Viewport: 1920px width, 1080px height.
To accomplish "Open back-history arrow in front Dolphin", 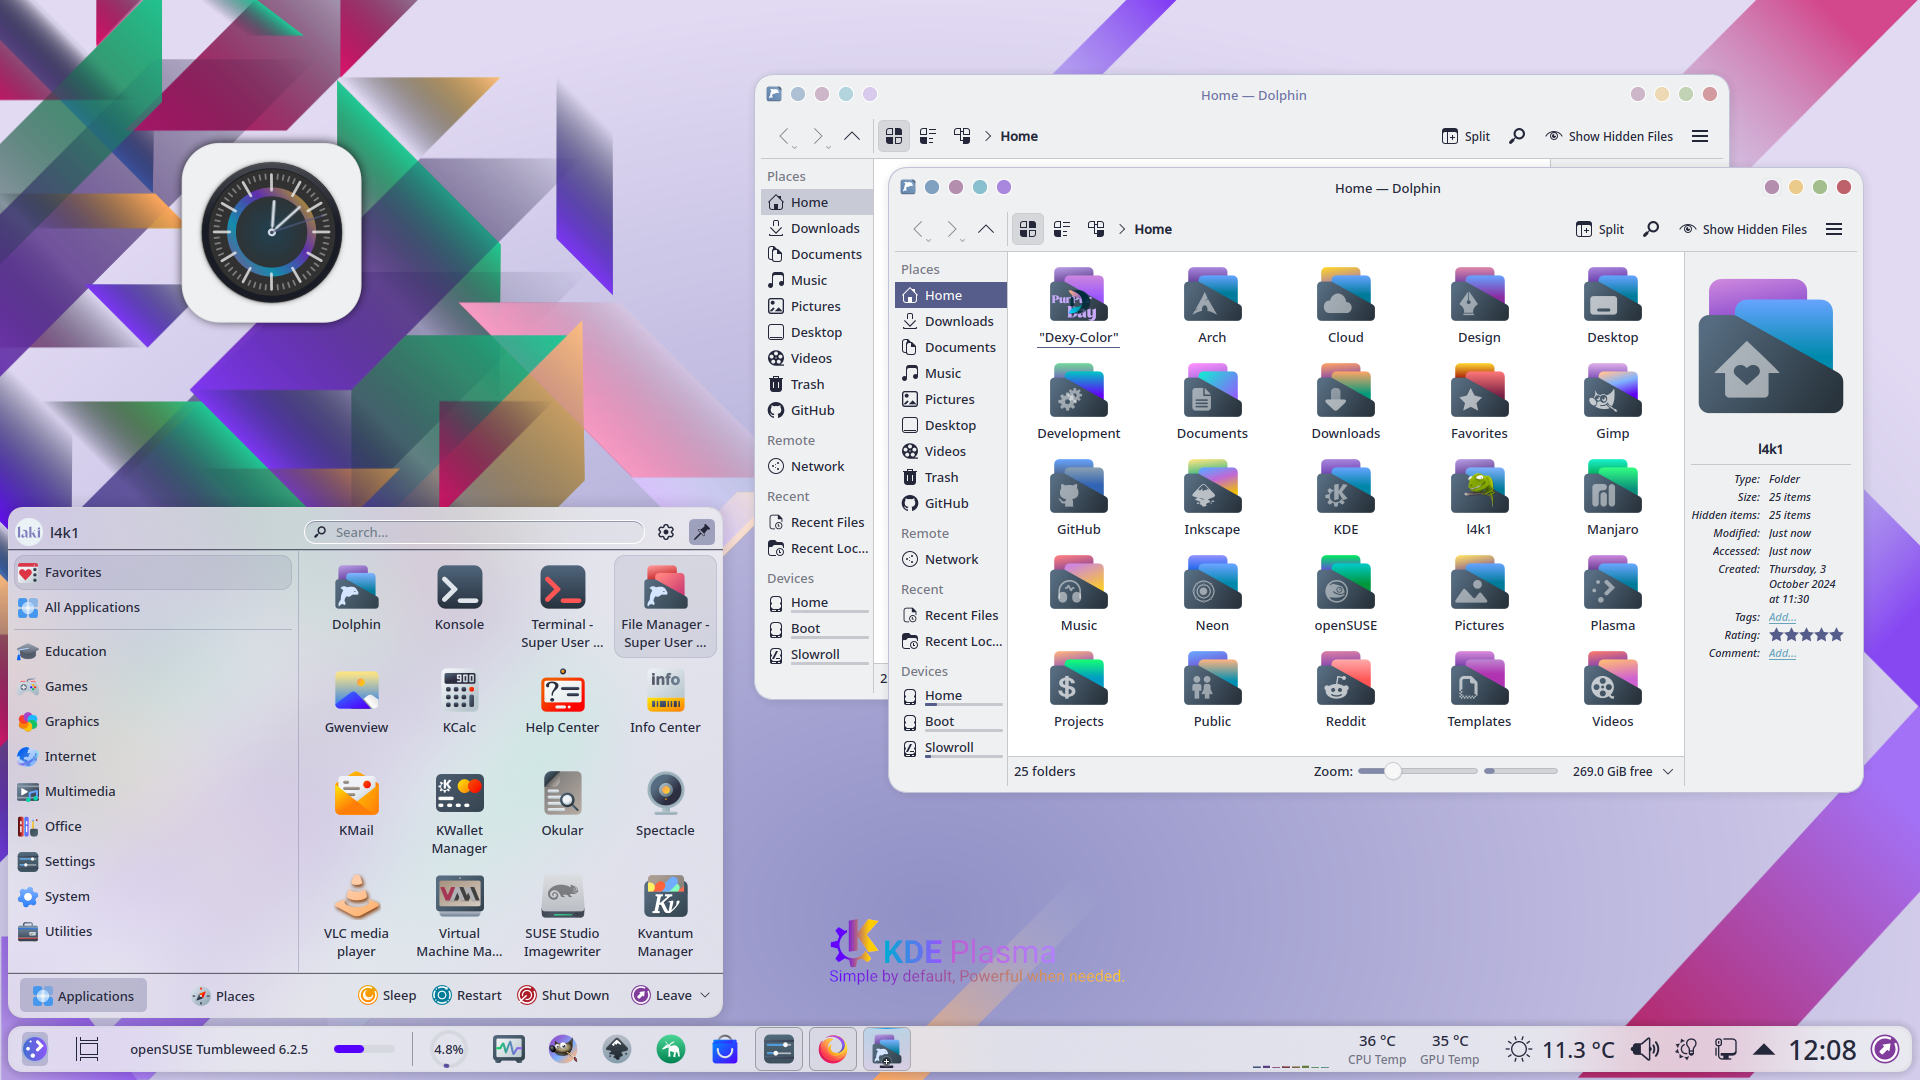I will [919, 229].
